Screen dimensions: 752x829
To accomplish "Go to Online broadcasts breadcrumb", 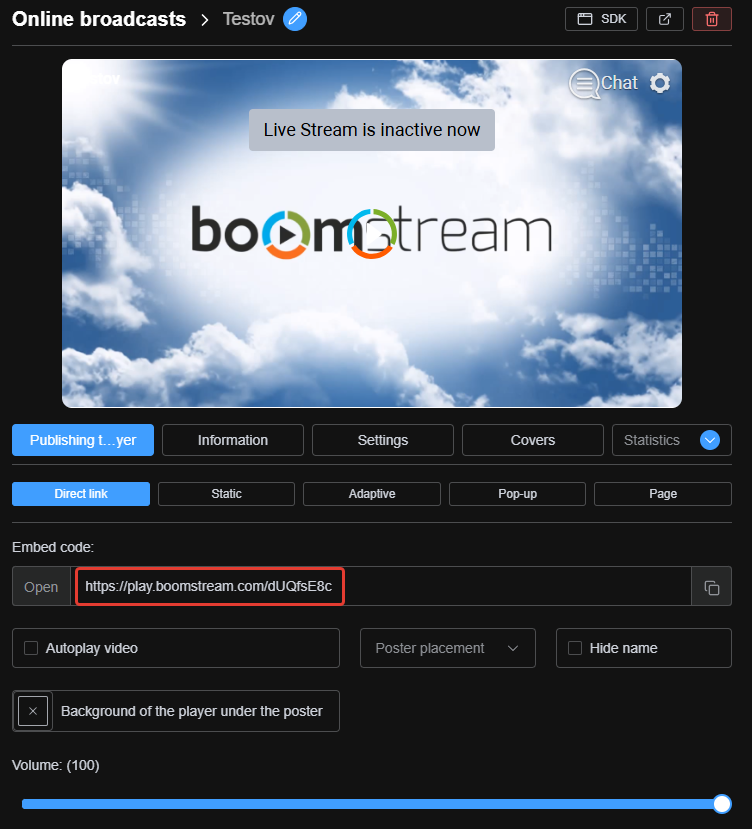I will pyautogui.click(x=99, y=19).
